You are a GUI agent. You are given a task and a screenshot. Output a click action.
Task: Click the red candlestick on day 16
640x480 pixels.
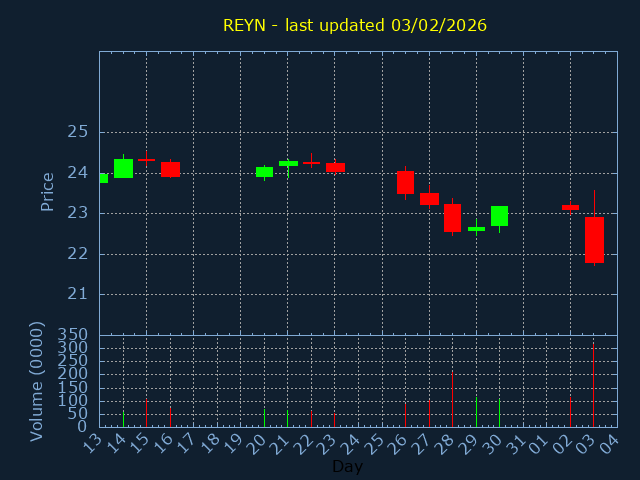(170, 169)
